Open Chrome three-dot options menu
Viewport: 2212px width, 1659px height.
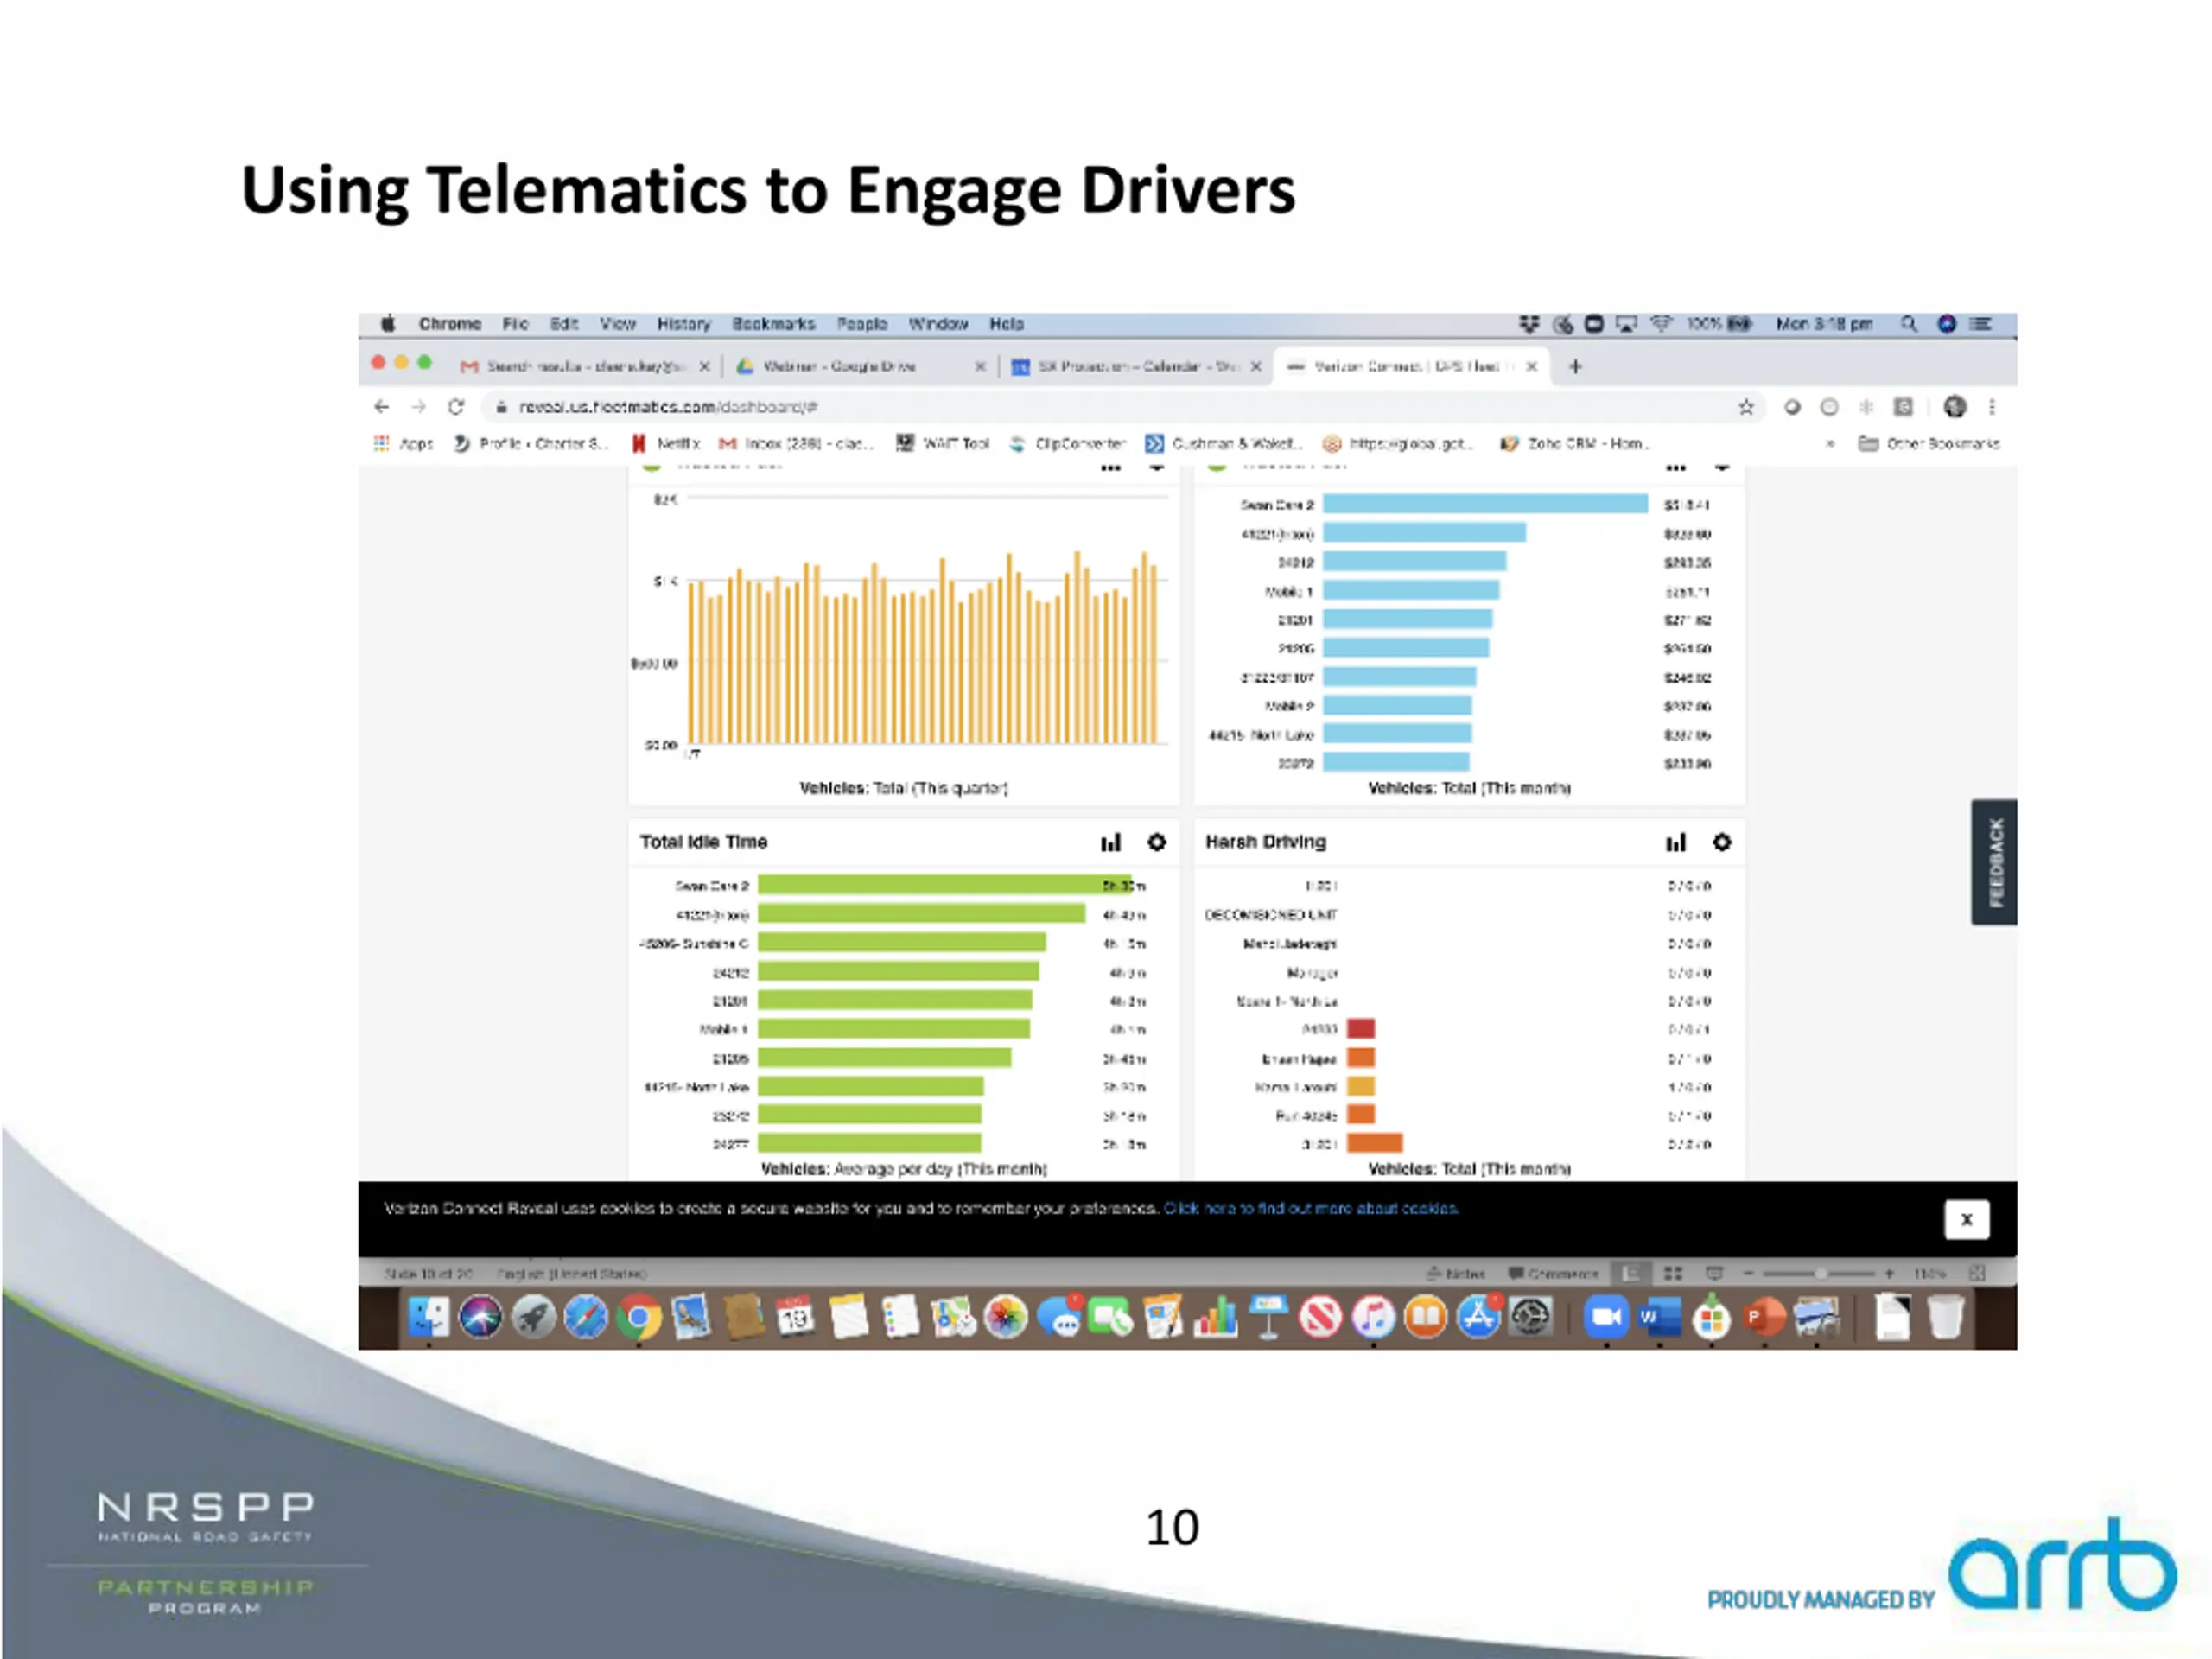coord(1992,407)
